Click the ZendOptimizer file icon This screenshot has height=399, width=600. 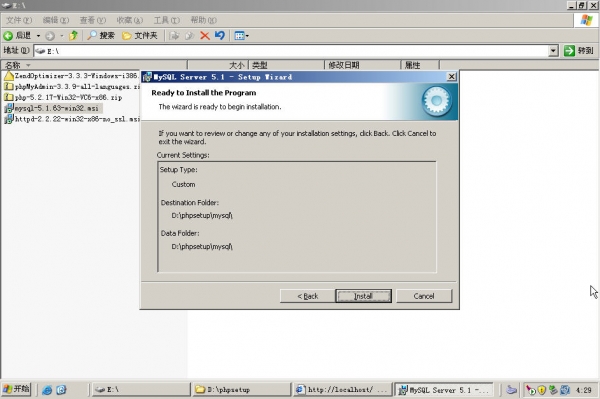click(x=9, y=76)
